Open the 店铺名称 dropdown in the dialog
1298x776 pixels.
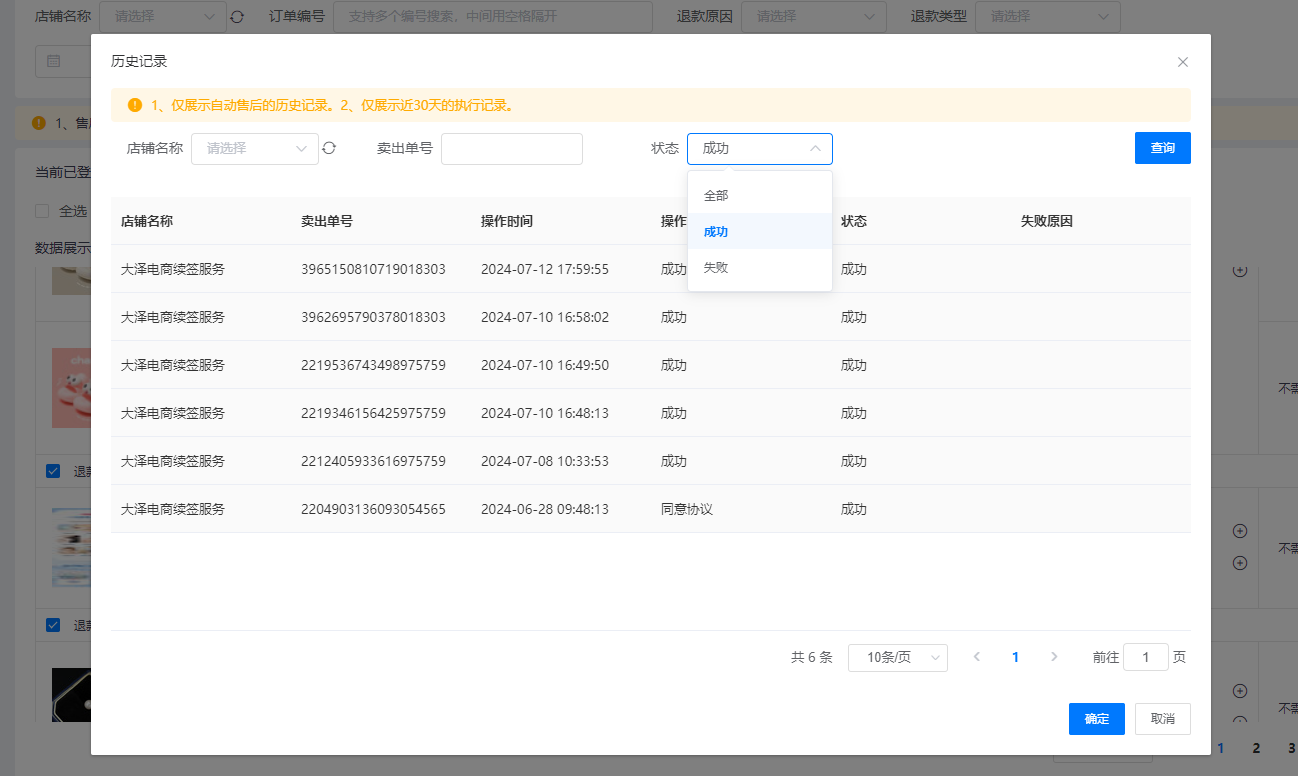tap(255, 148)
